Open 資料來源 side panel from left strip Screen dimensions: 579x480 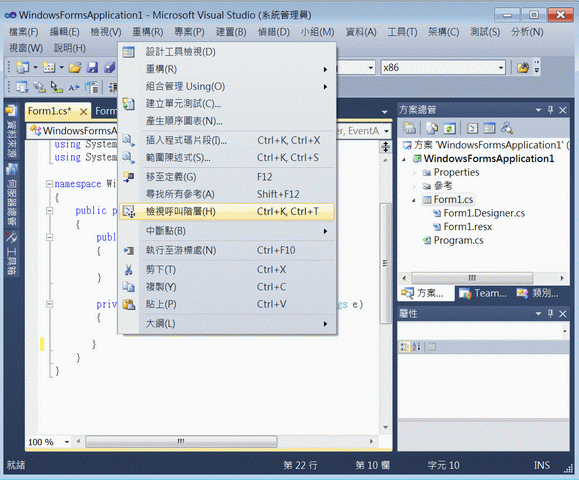(x=11, y=132)
